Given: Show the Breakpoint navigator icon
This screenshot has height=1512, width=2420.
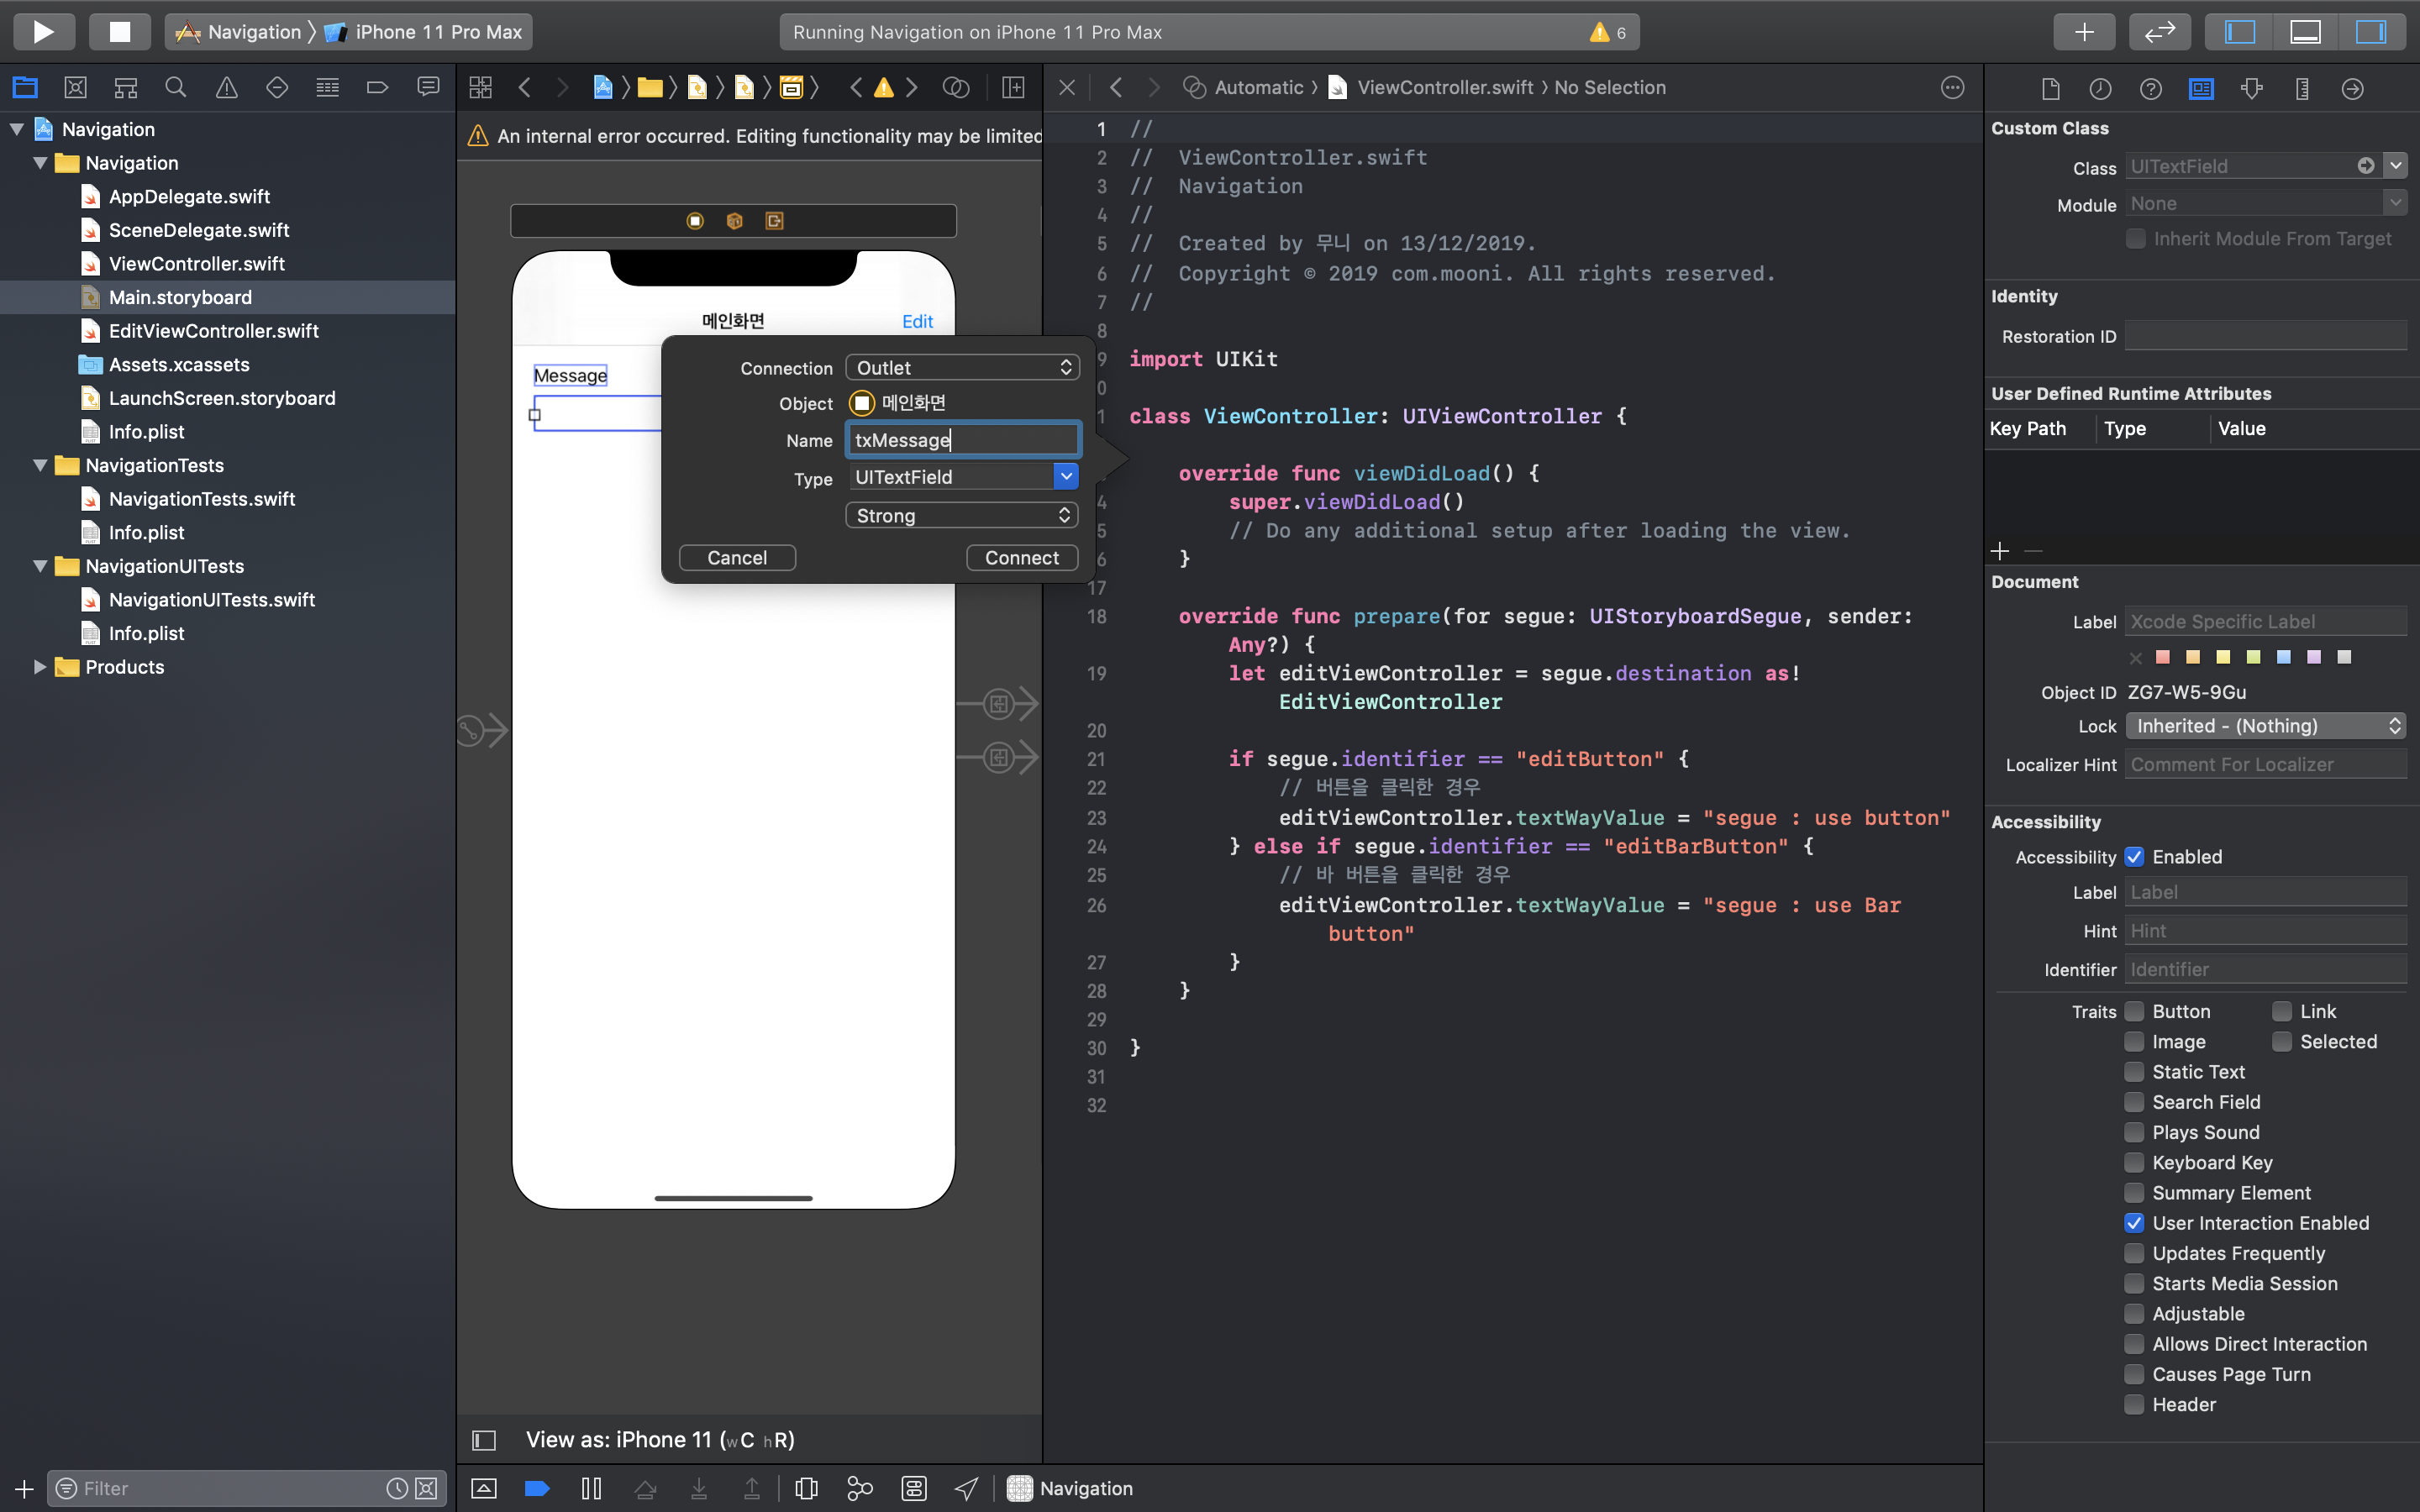Looking at the screenshot, I should point(377,88).
